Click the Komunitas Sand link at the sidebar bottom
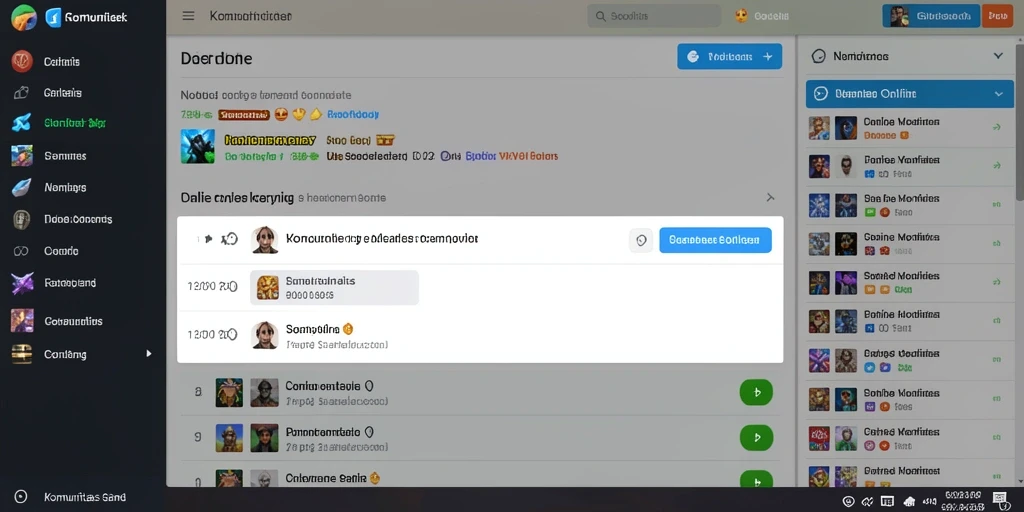Viewport: 1024px width, 512px height. click(85, 497)
